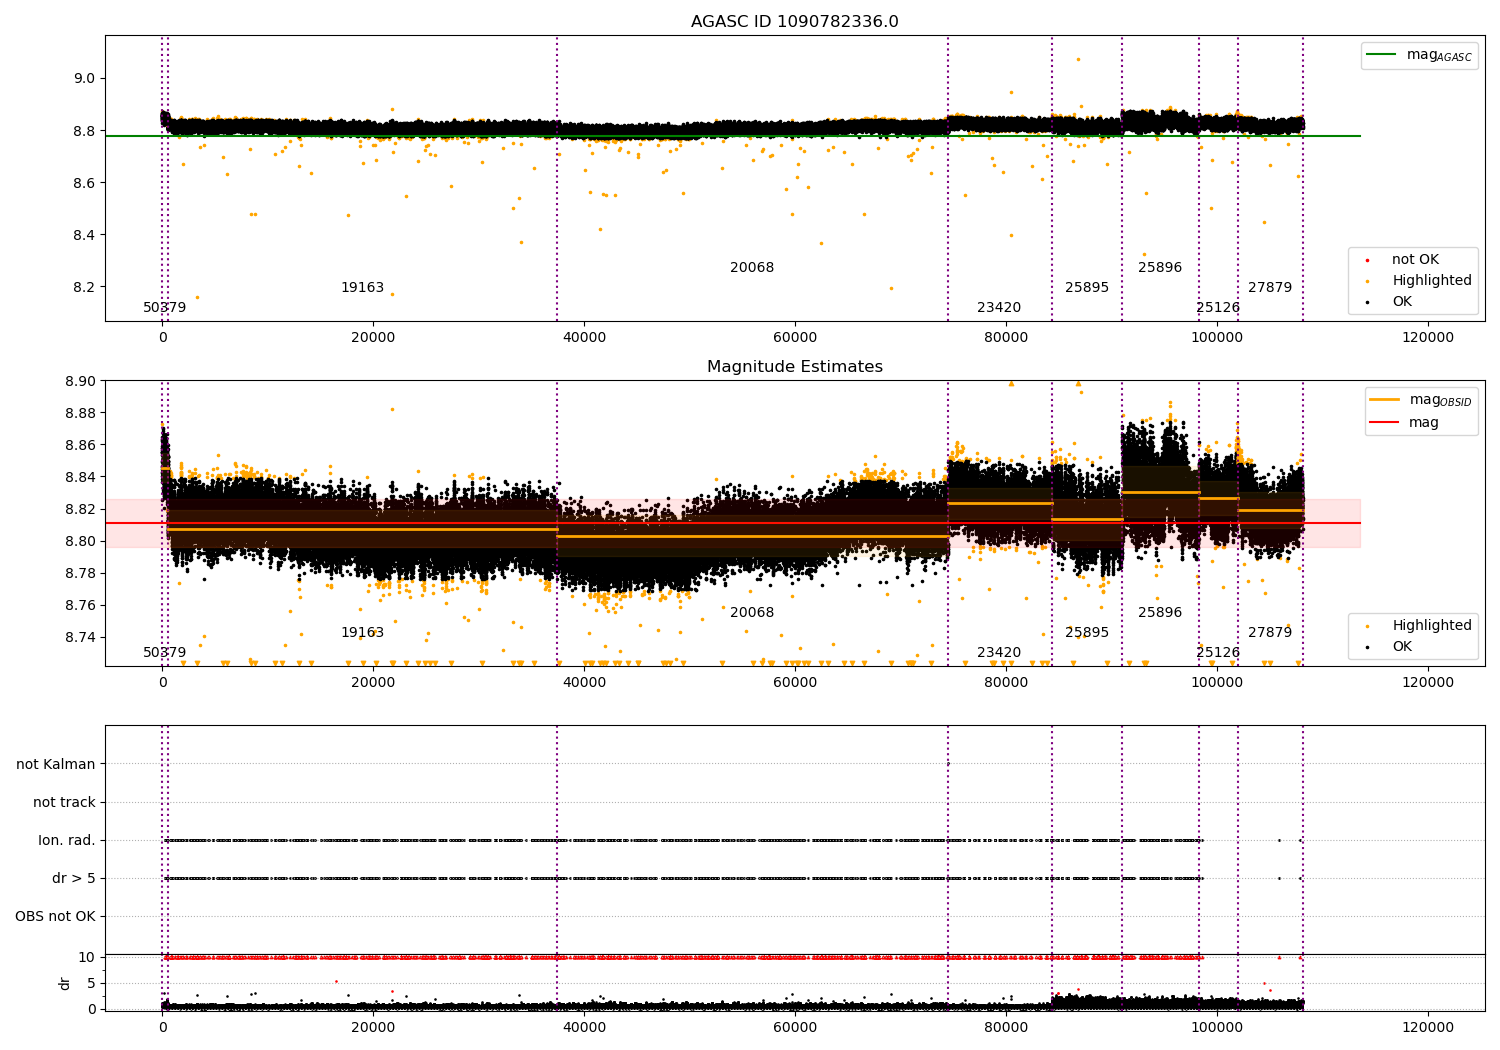Click obsid label 27879 in Magnitude Estimates plot

coord(1270,632)
